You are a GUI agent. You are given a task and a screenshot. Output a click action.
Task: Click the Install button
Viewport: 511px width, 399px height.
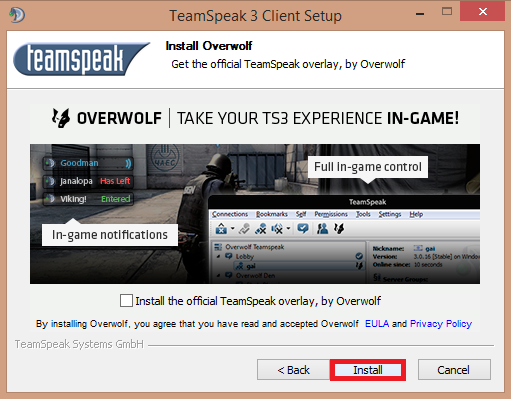click(368, 370)
